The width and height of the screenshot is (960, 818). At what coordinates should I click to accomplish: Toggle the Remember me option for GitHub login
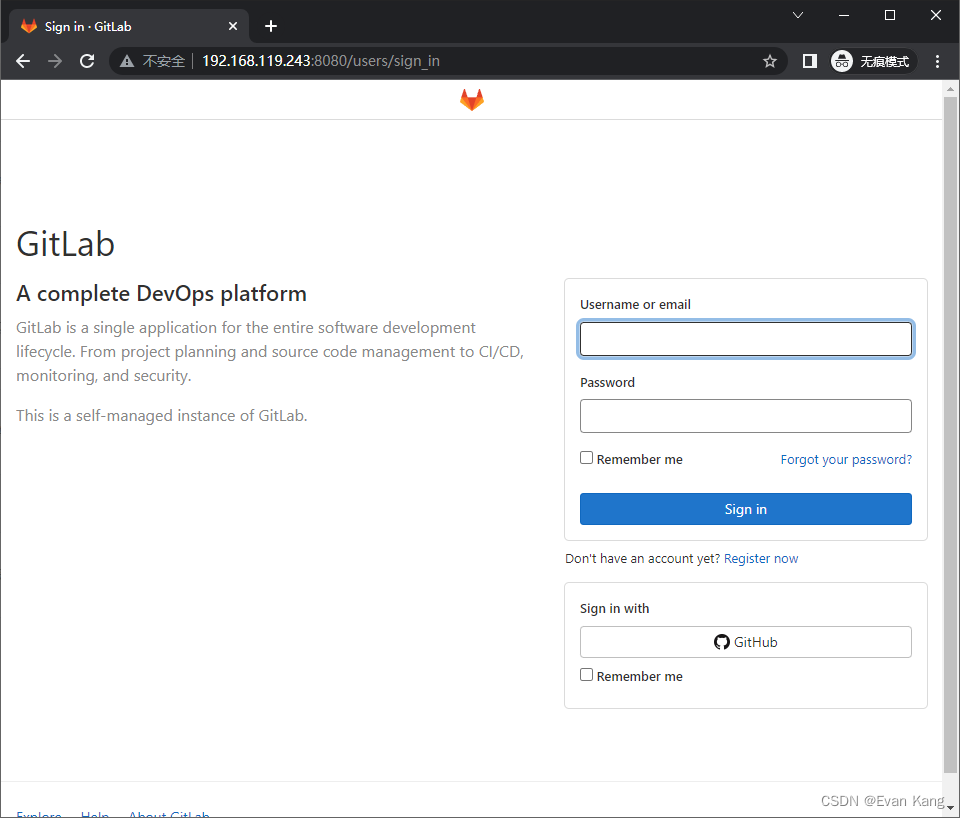[586, 674]
